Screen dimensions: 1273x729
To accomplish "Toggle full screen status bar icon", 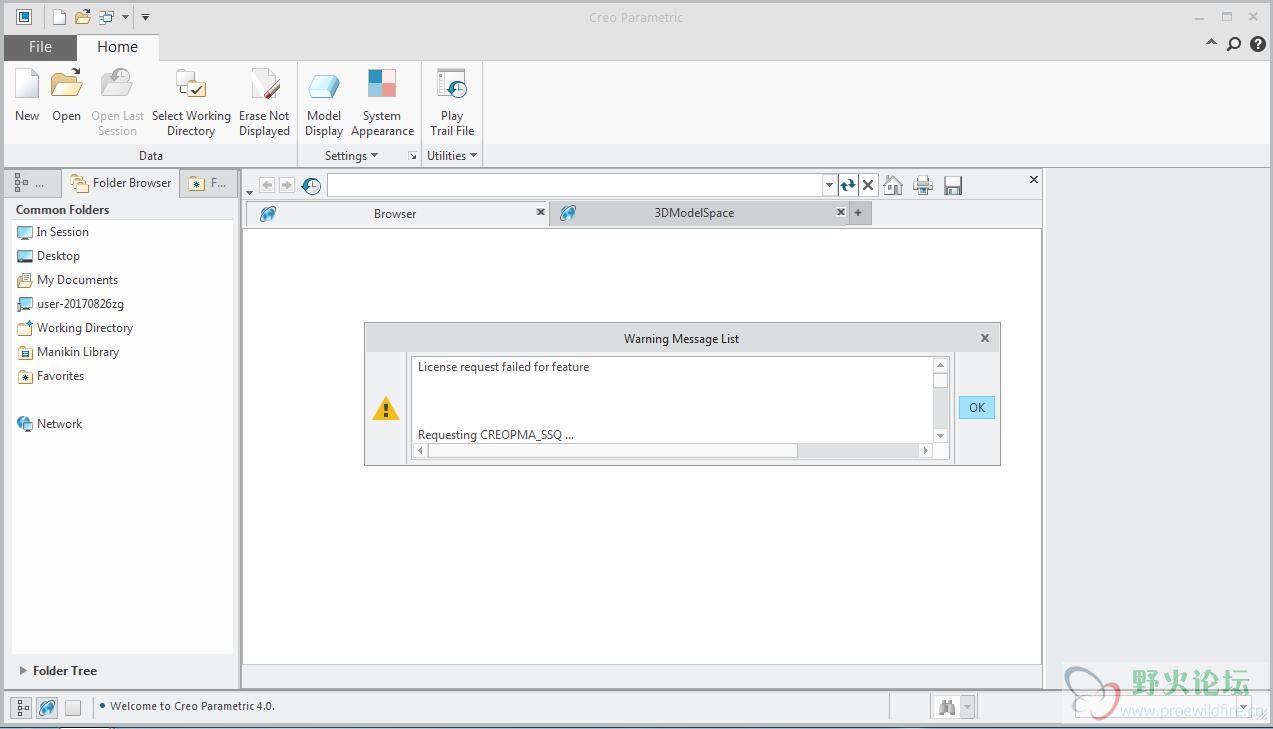I will pyautogui.click(x=73, y=707).
